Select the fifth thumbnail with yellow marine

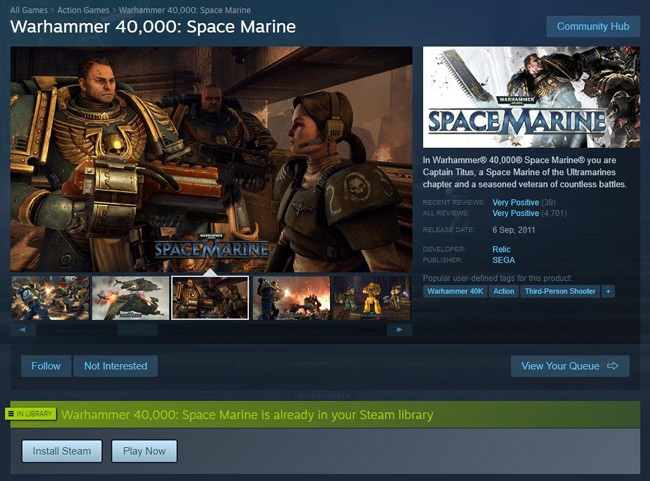(x=371, y=298)
